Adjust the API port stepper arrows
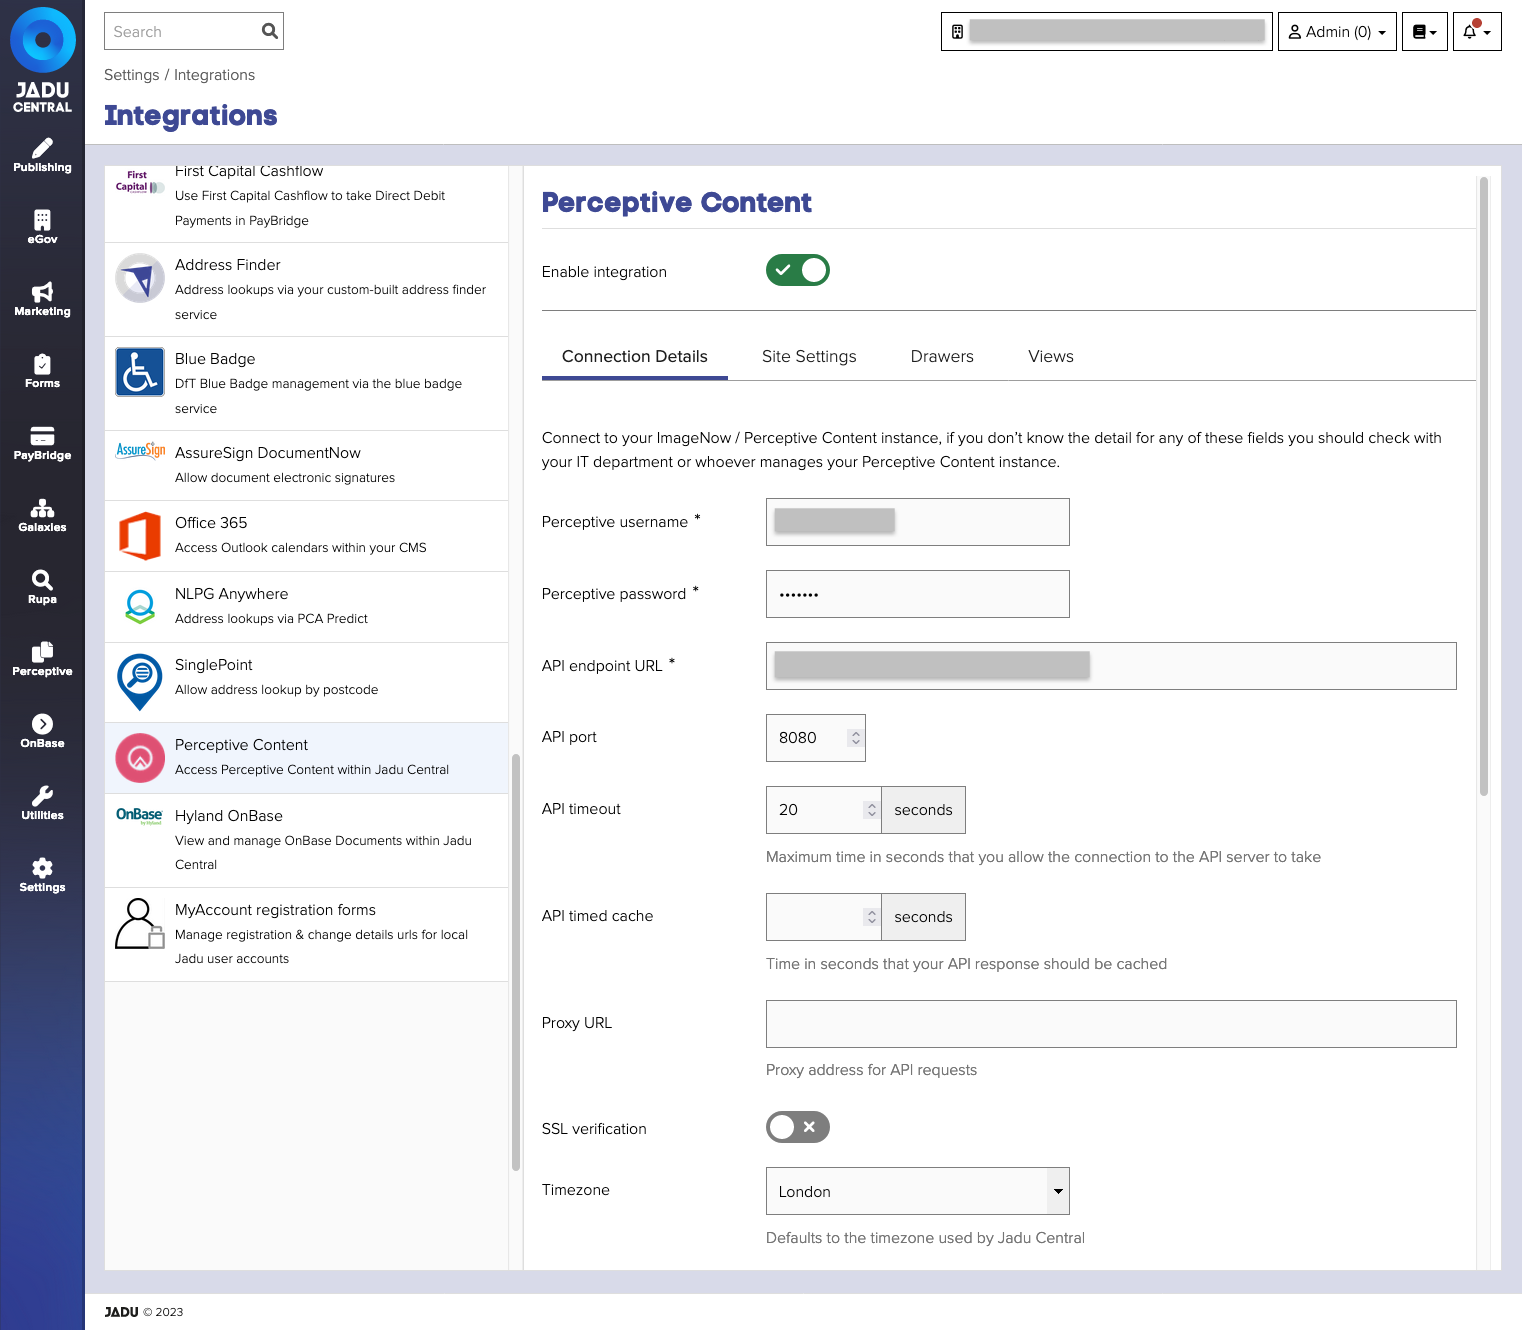The width and height of the screenshot is (1522, 1330). point(855,738)
